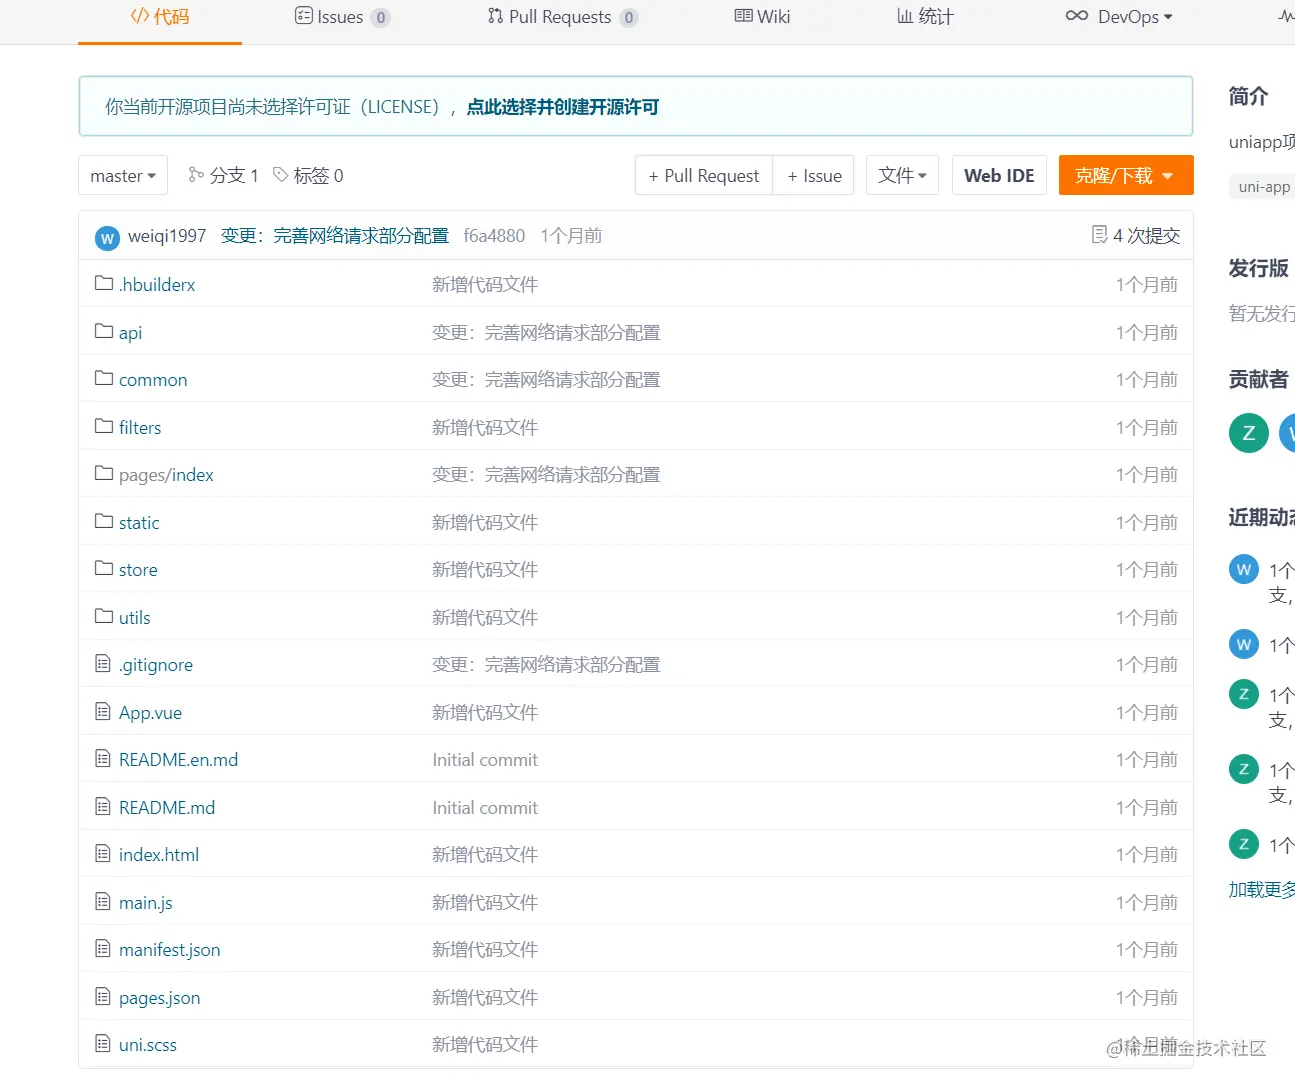
Task: Expand the DevOps dropdown menu
Action: (x=1119, y=17)
